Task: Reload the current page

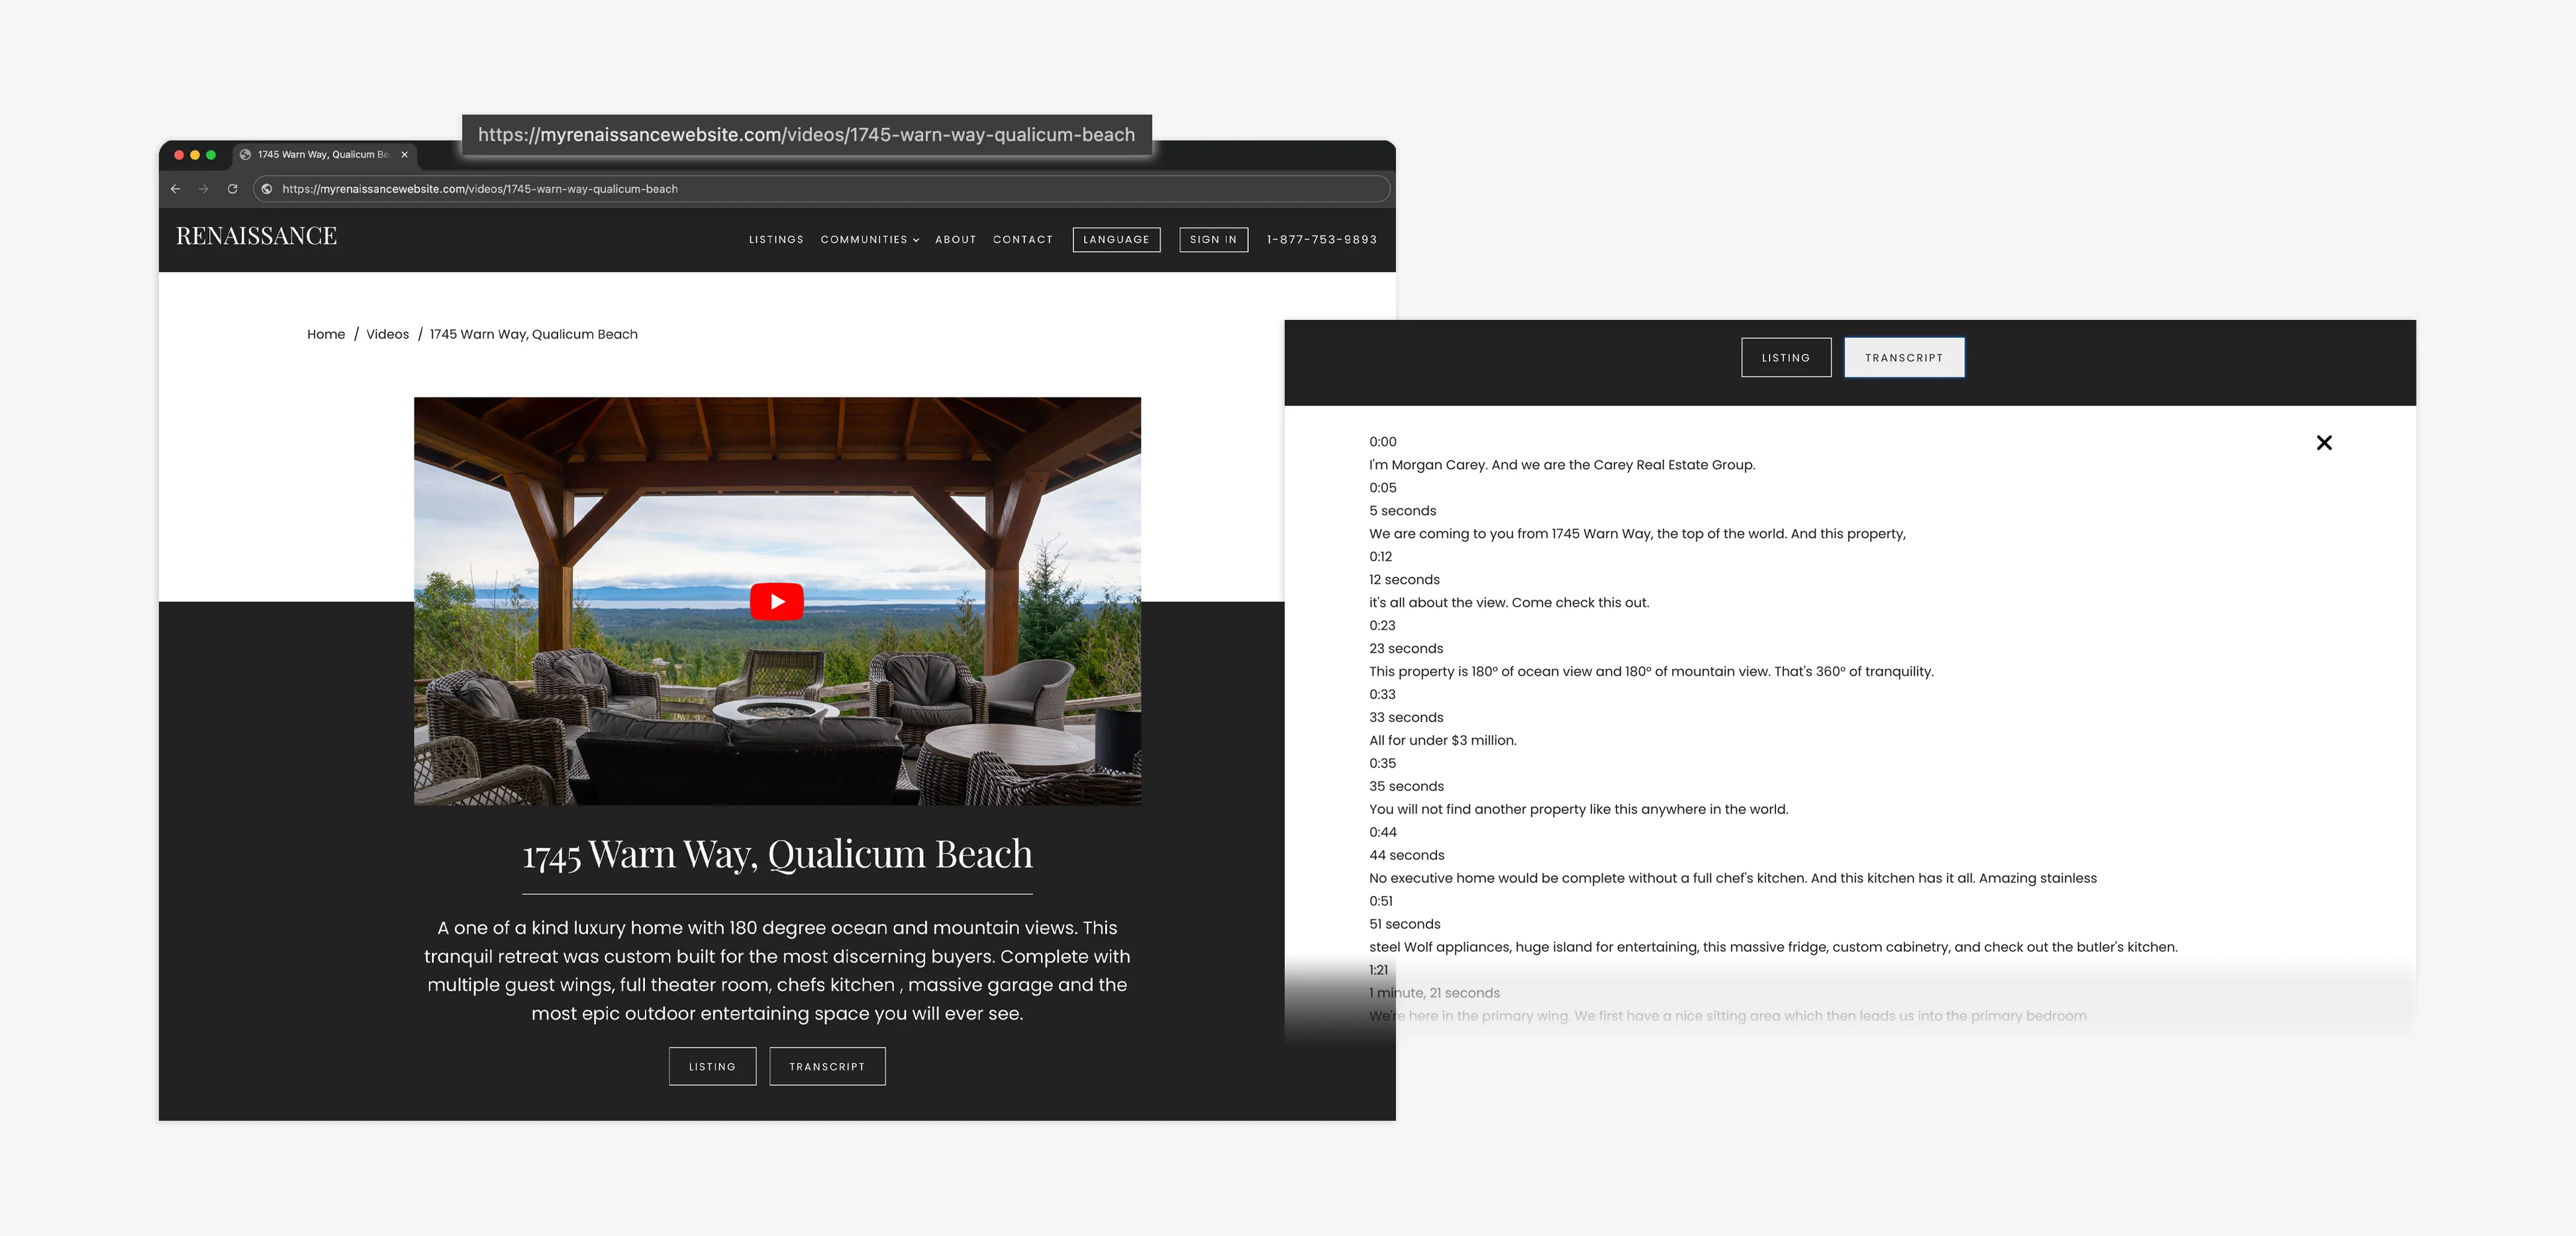Action: coord(232,189)
